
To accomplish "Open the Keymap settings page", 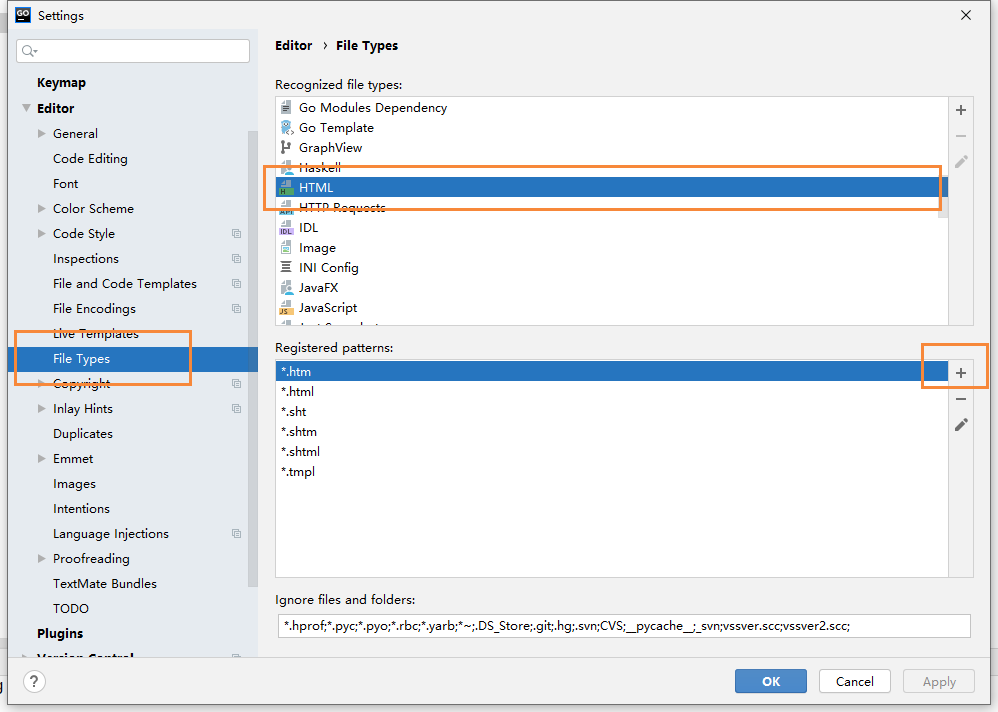I will click(x=61, y=83).
